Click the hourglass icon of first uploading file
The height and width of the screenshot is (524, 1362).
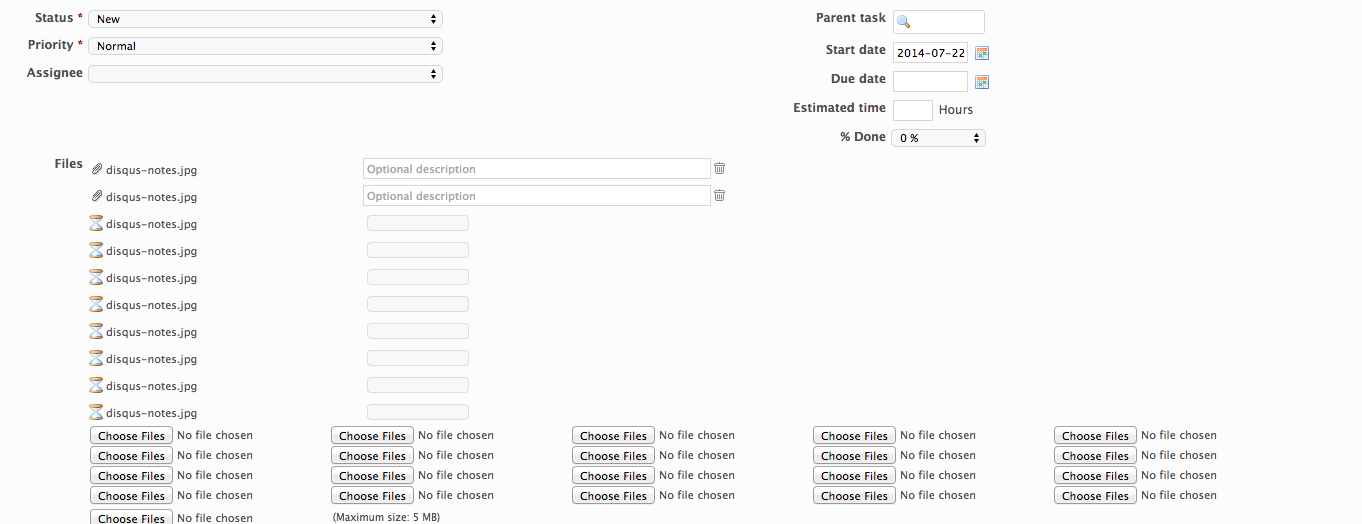pos(97,223)
